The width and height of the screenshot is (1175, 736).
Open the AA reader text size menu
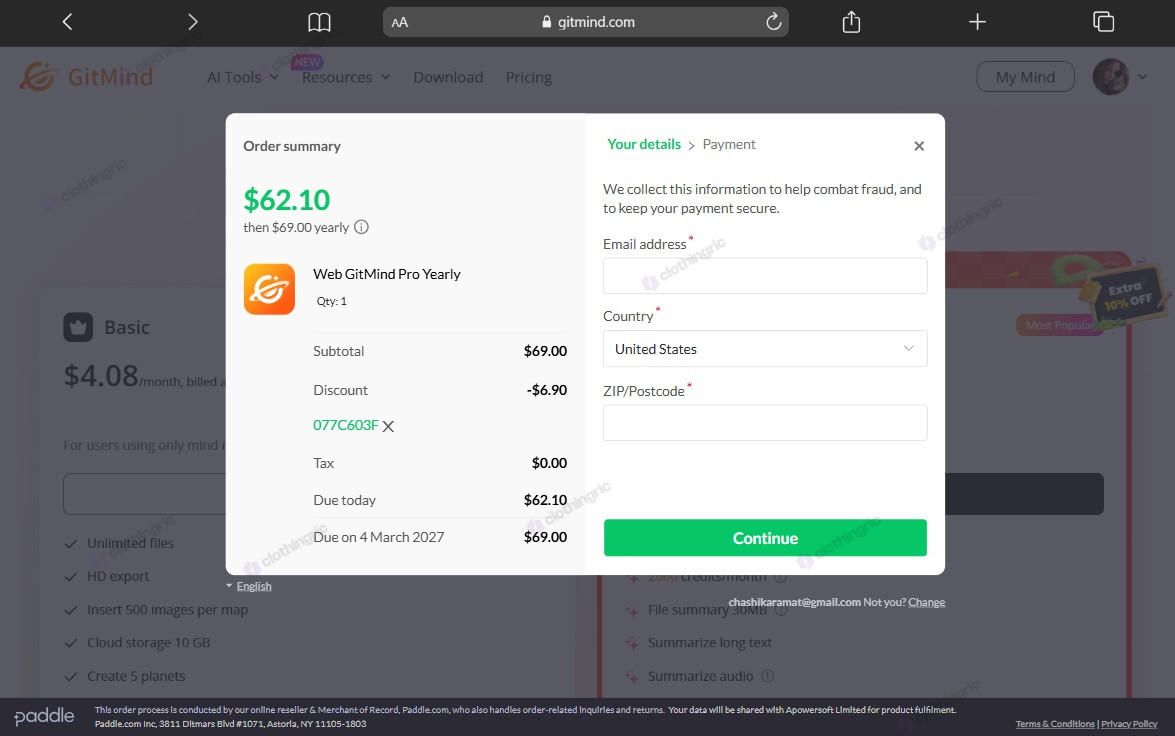(399, 22)
